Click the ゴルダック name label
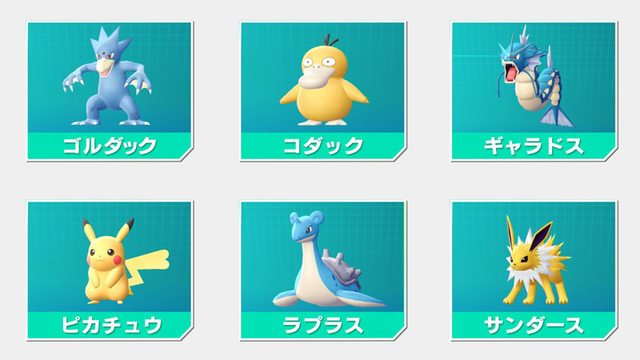This screenshot has width=640, height=360. (x=109, y=146)
